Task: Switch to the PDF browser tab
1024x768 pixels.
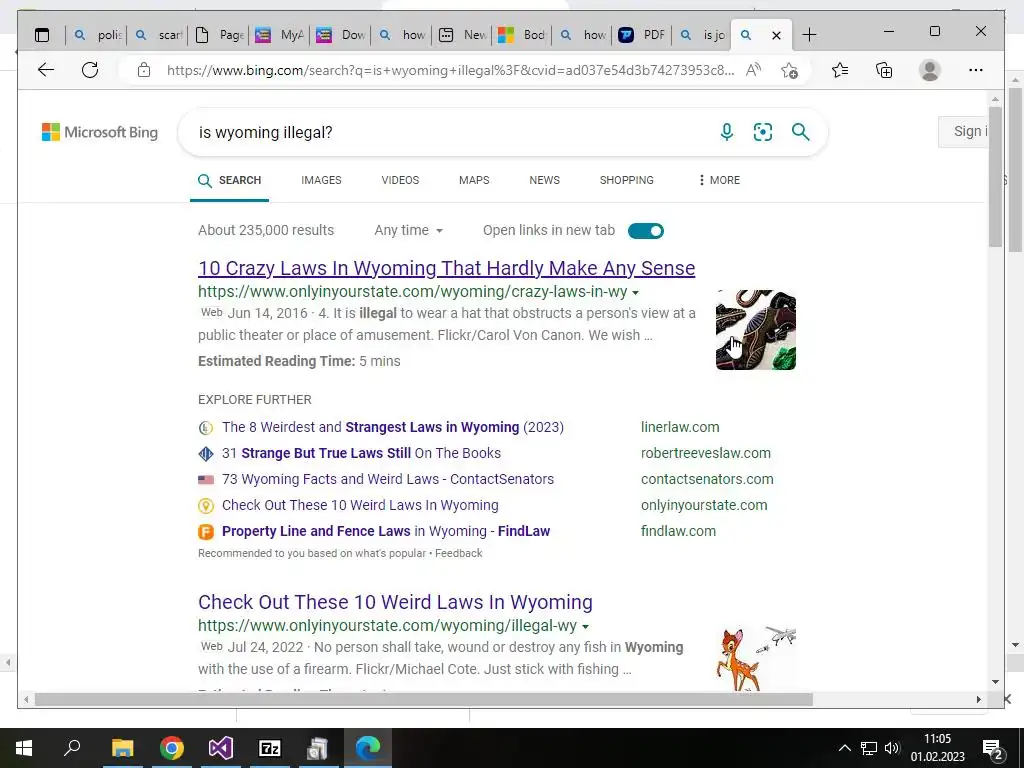Action: click(643, 35)
